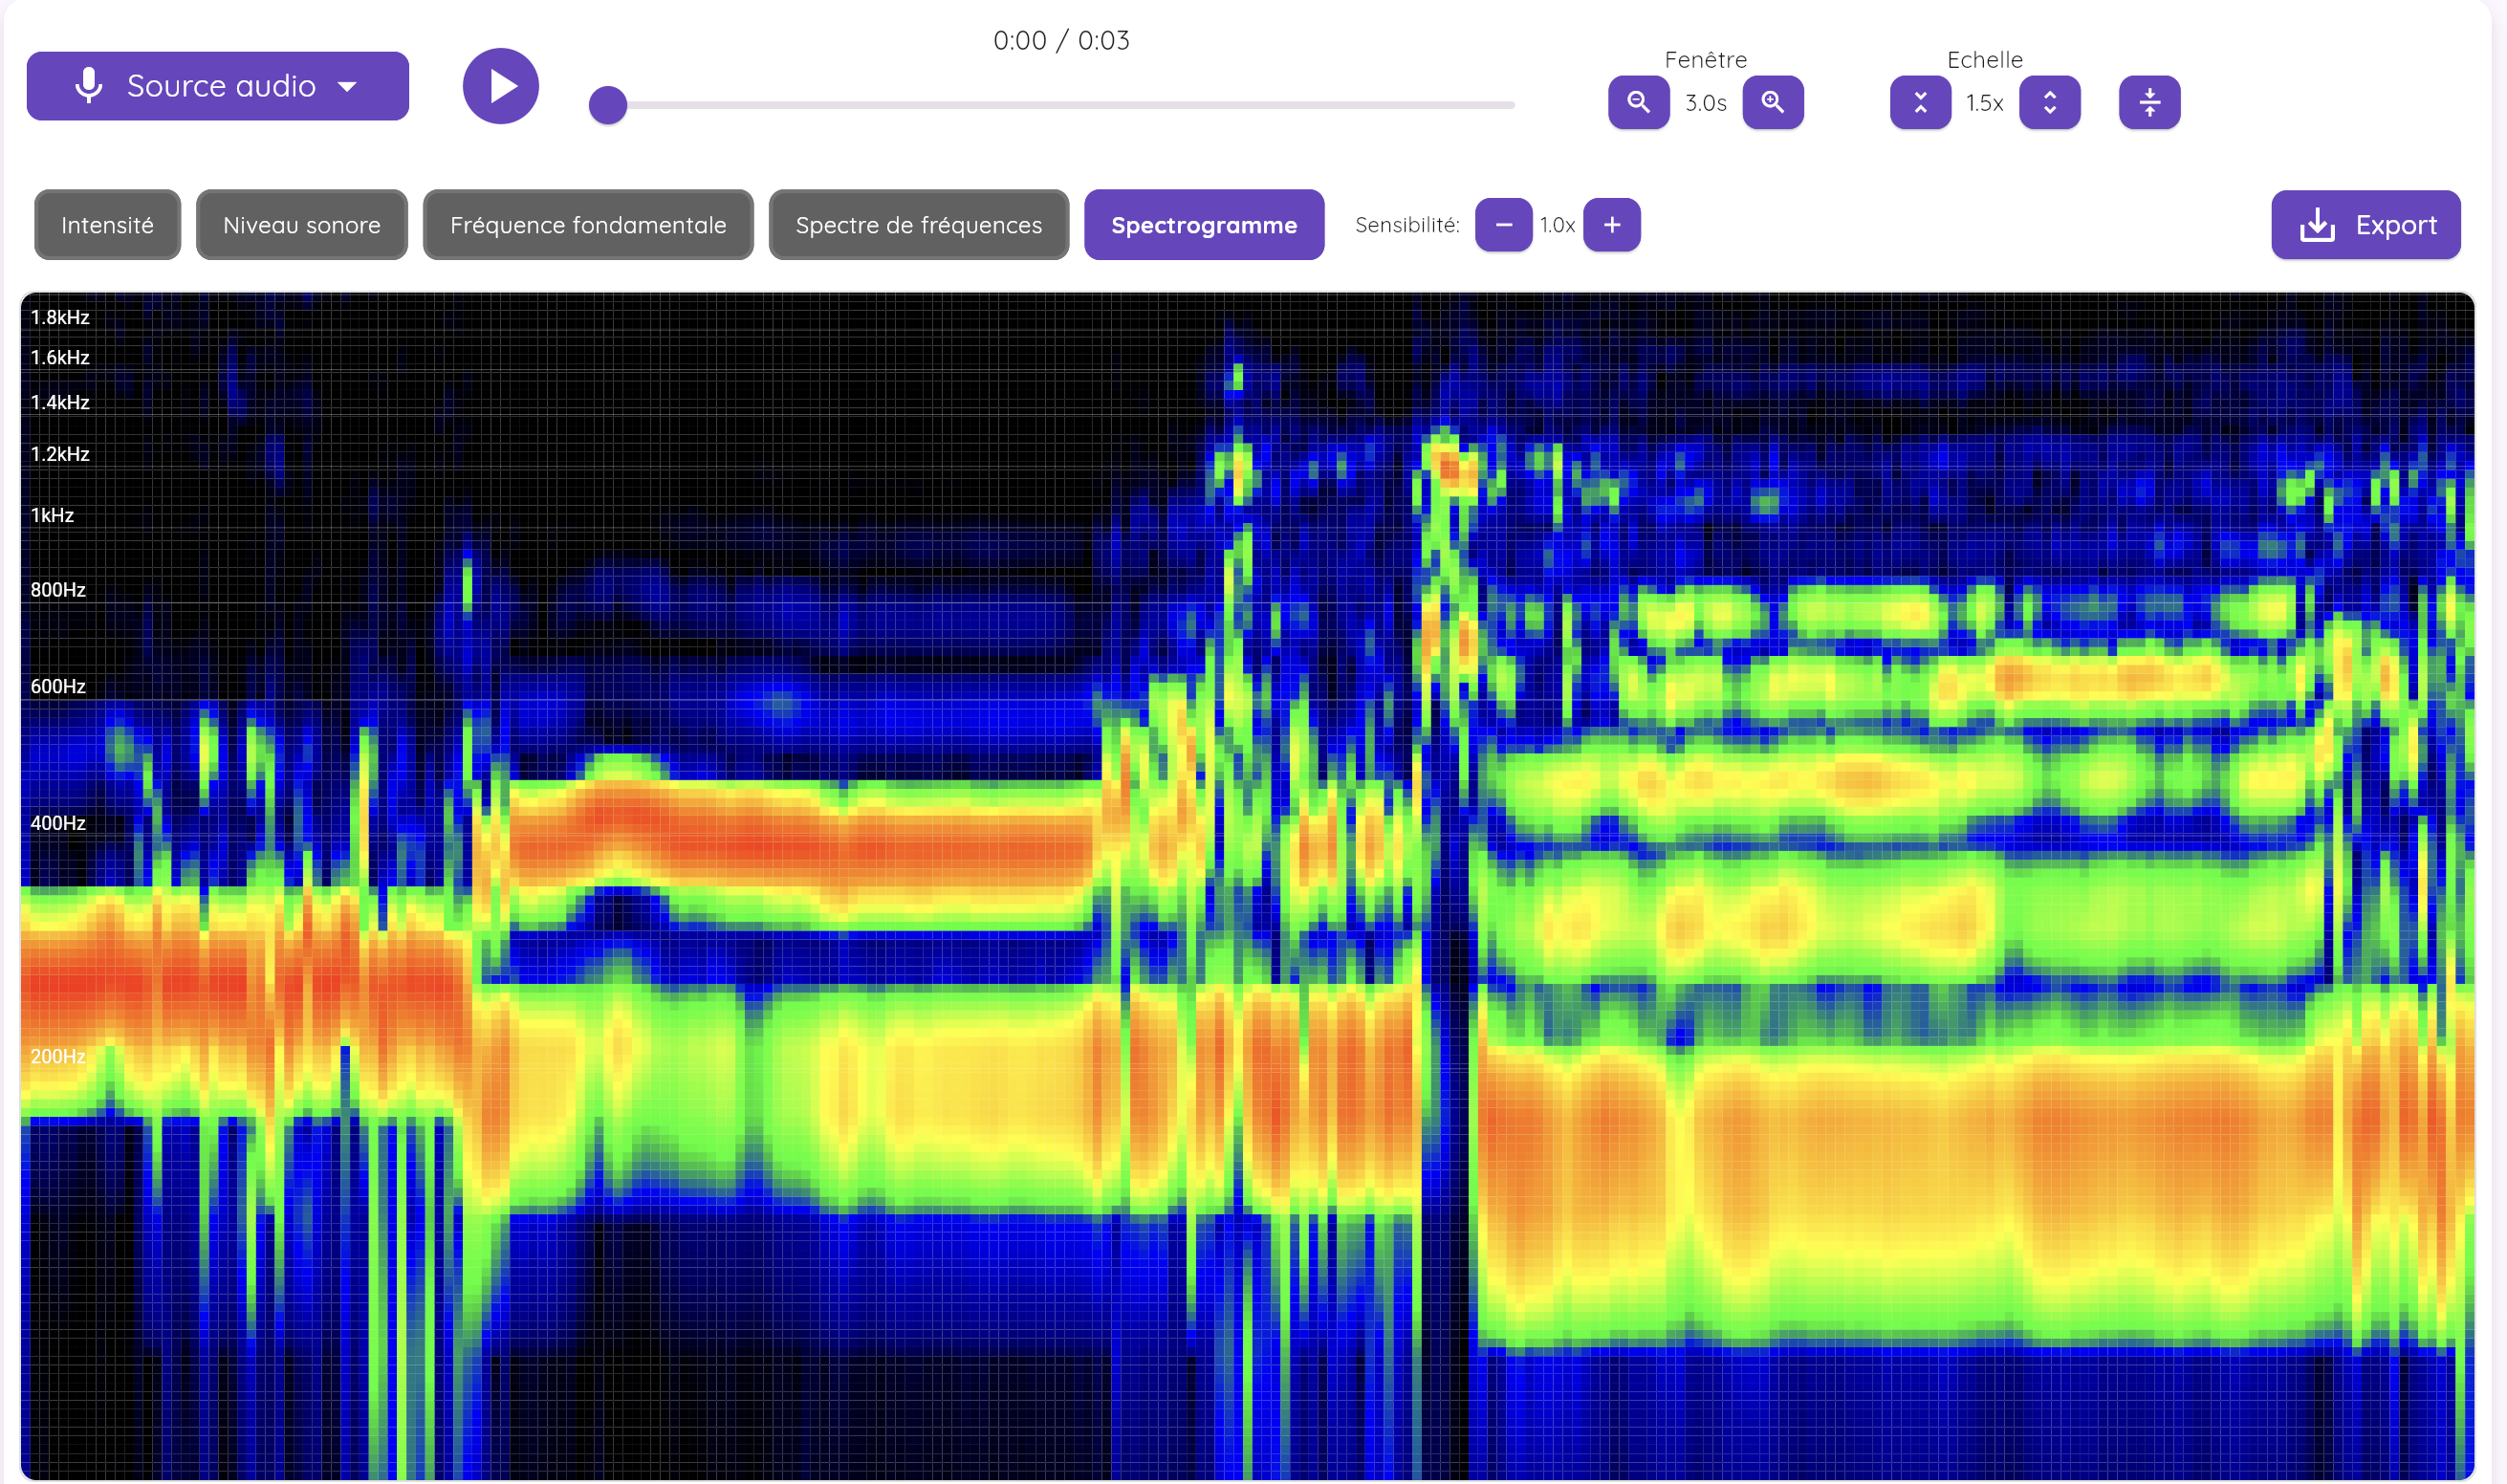This screenshot has height=1484, width=2507.
Task: Open the Source audio dropdown
Action: click(x=217, y=86)
